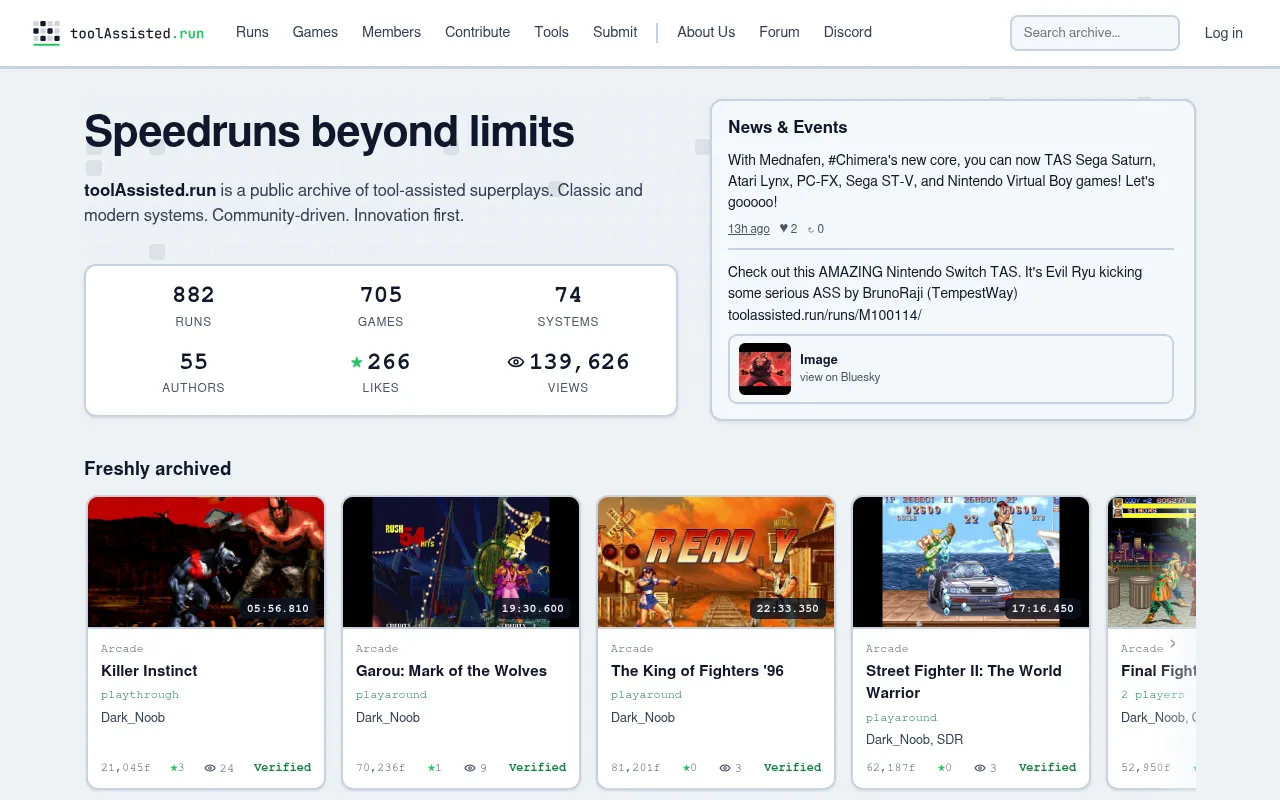The height and width of the screenshot is (800, 1280).
Task: Click the star icon on Garou card
Action: coord(431,768)
